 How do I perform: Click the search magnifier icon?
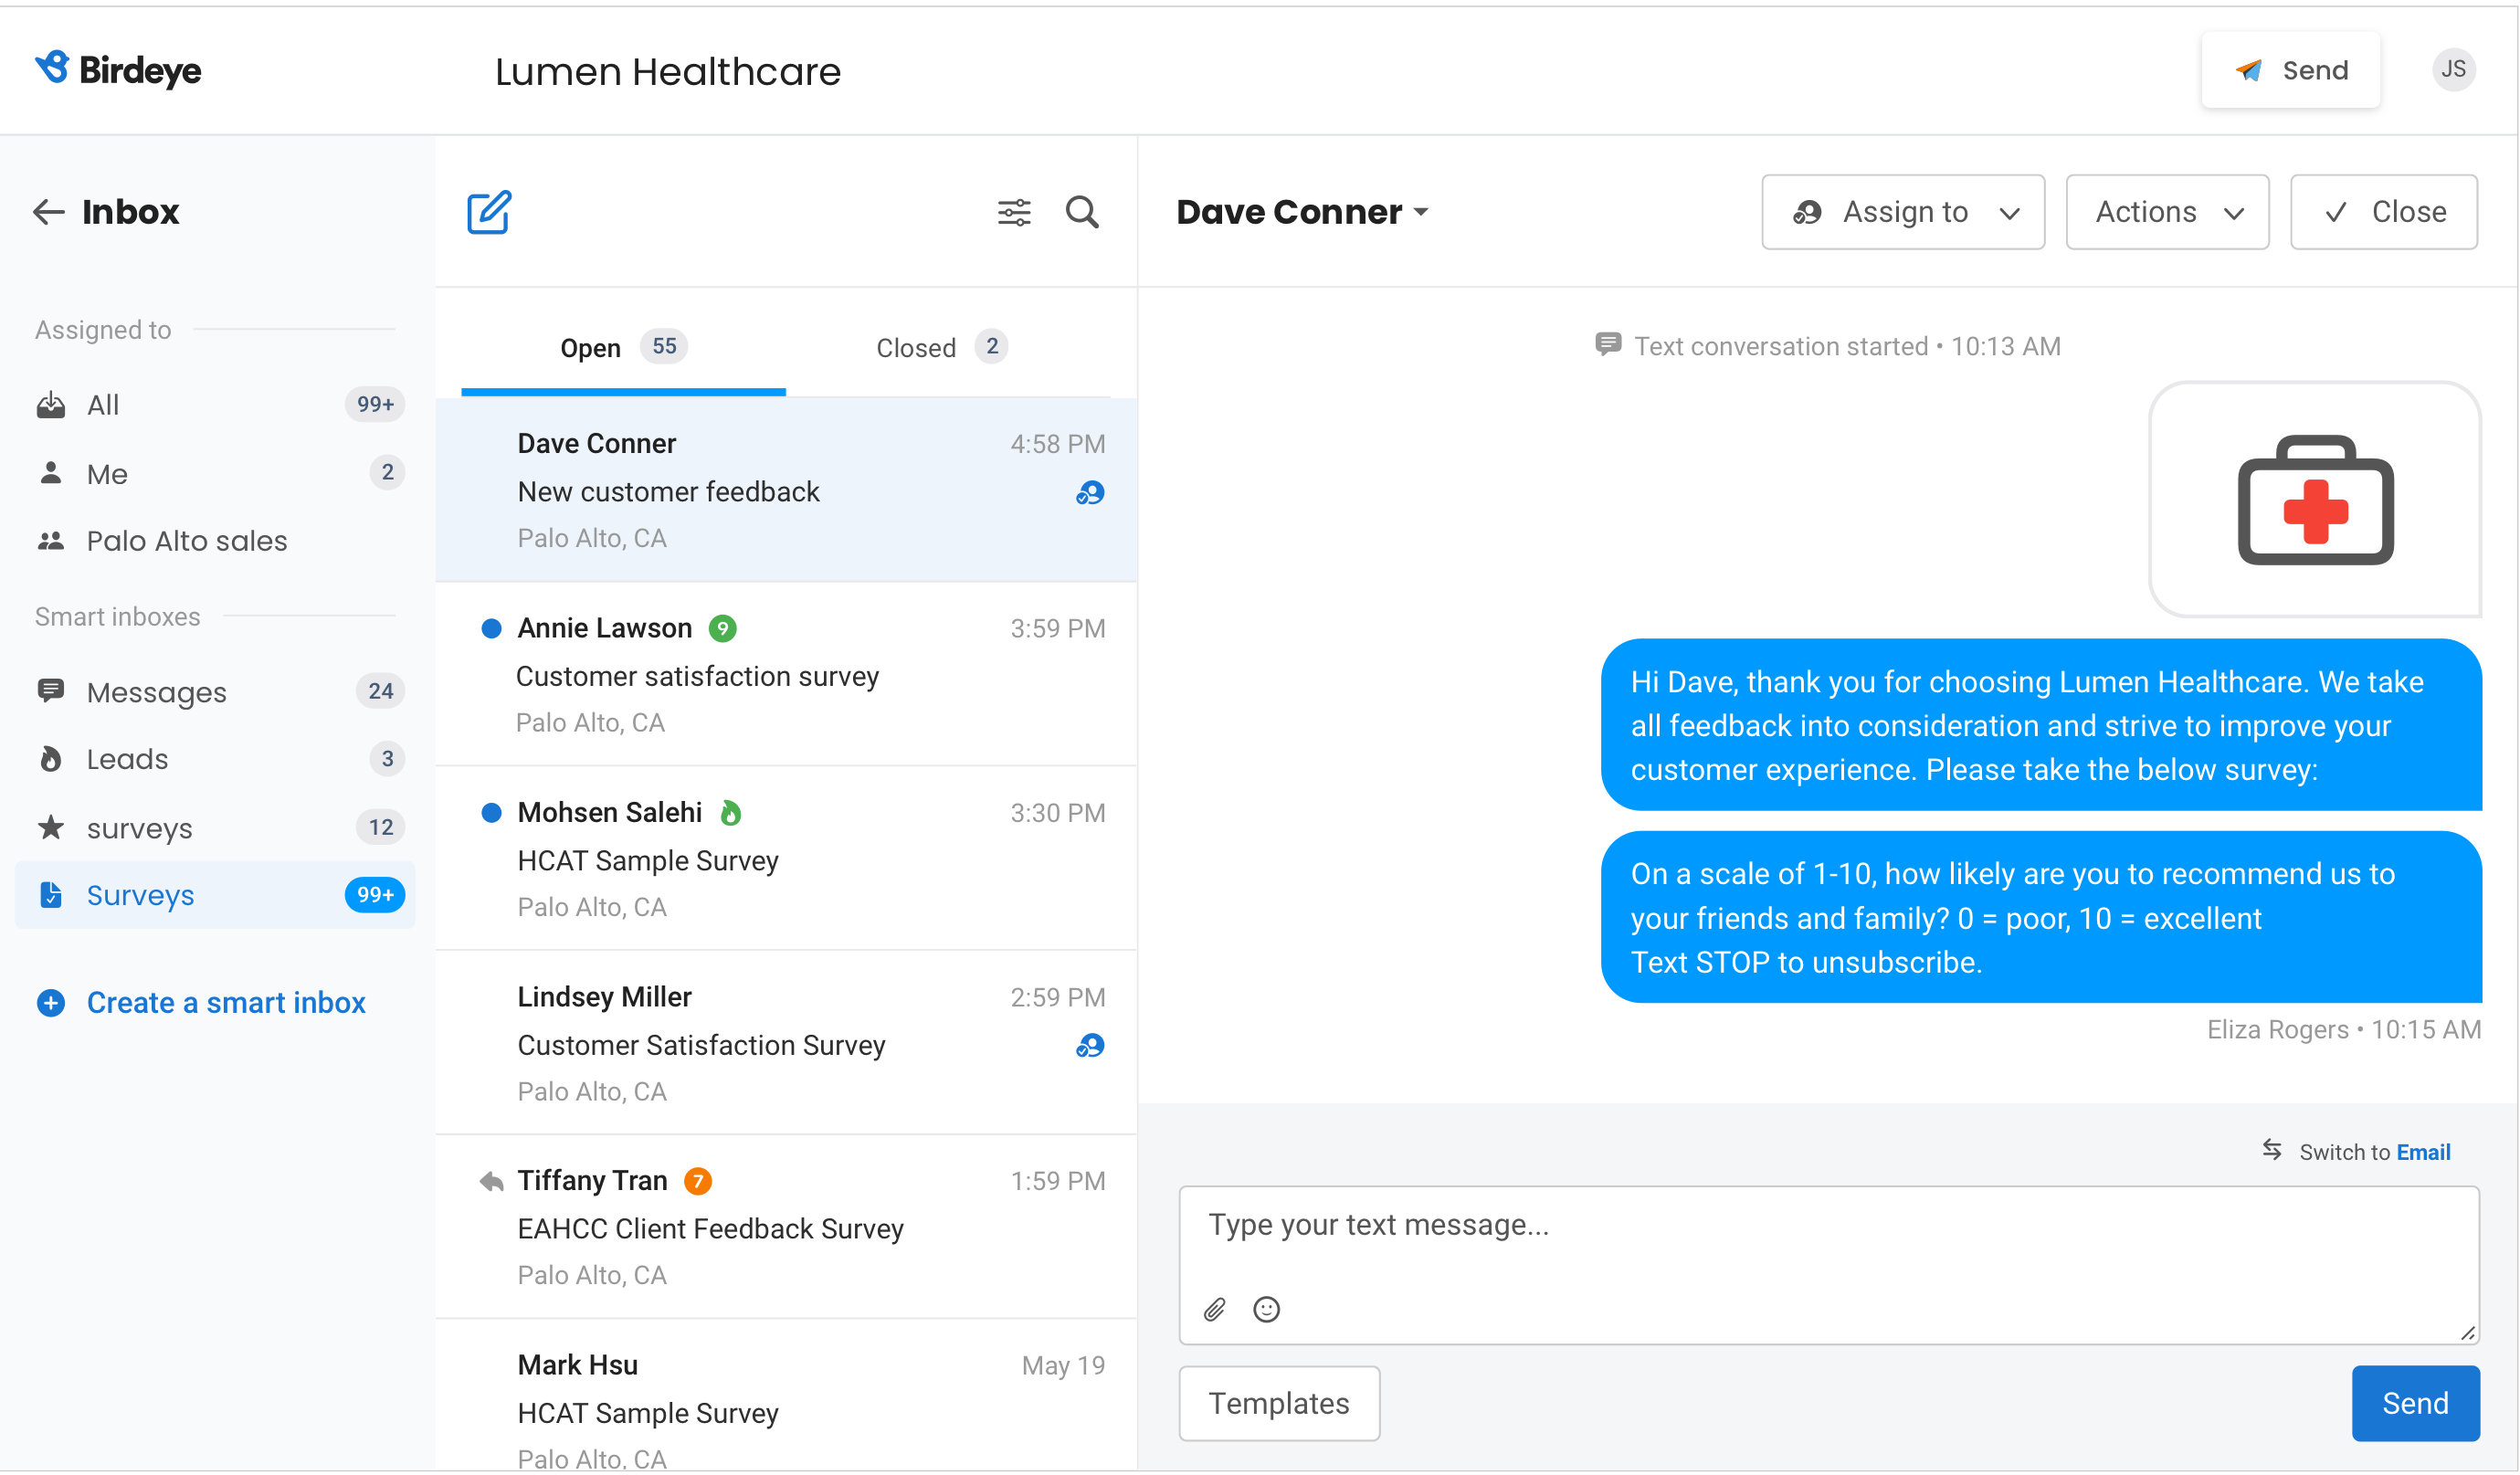coord(1082,212)
